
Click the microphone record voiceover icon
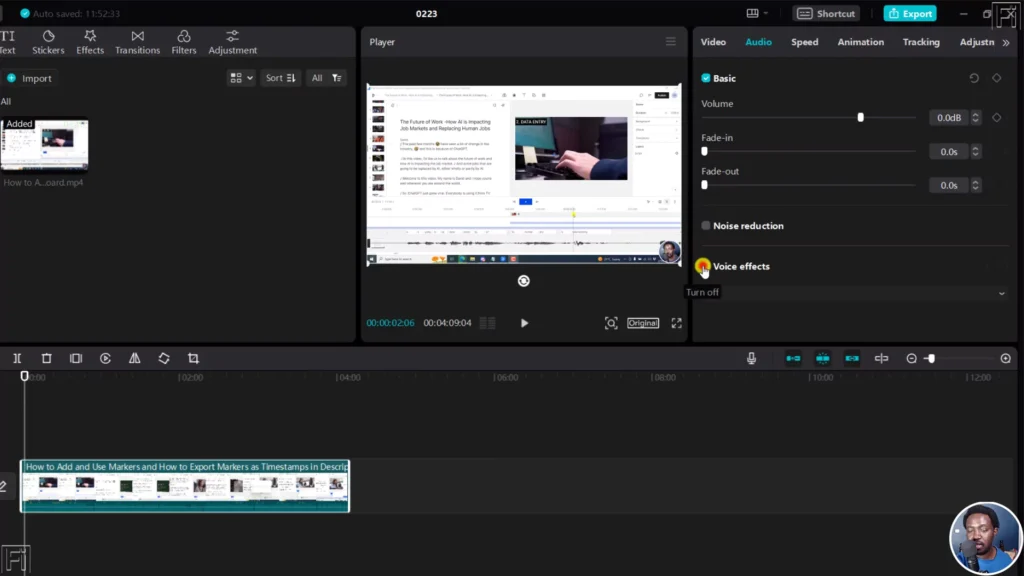(752, 359)
